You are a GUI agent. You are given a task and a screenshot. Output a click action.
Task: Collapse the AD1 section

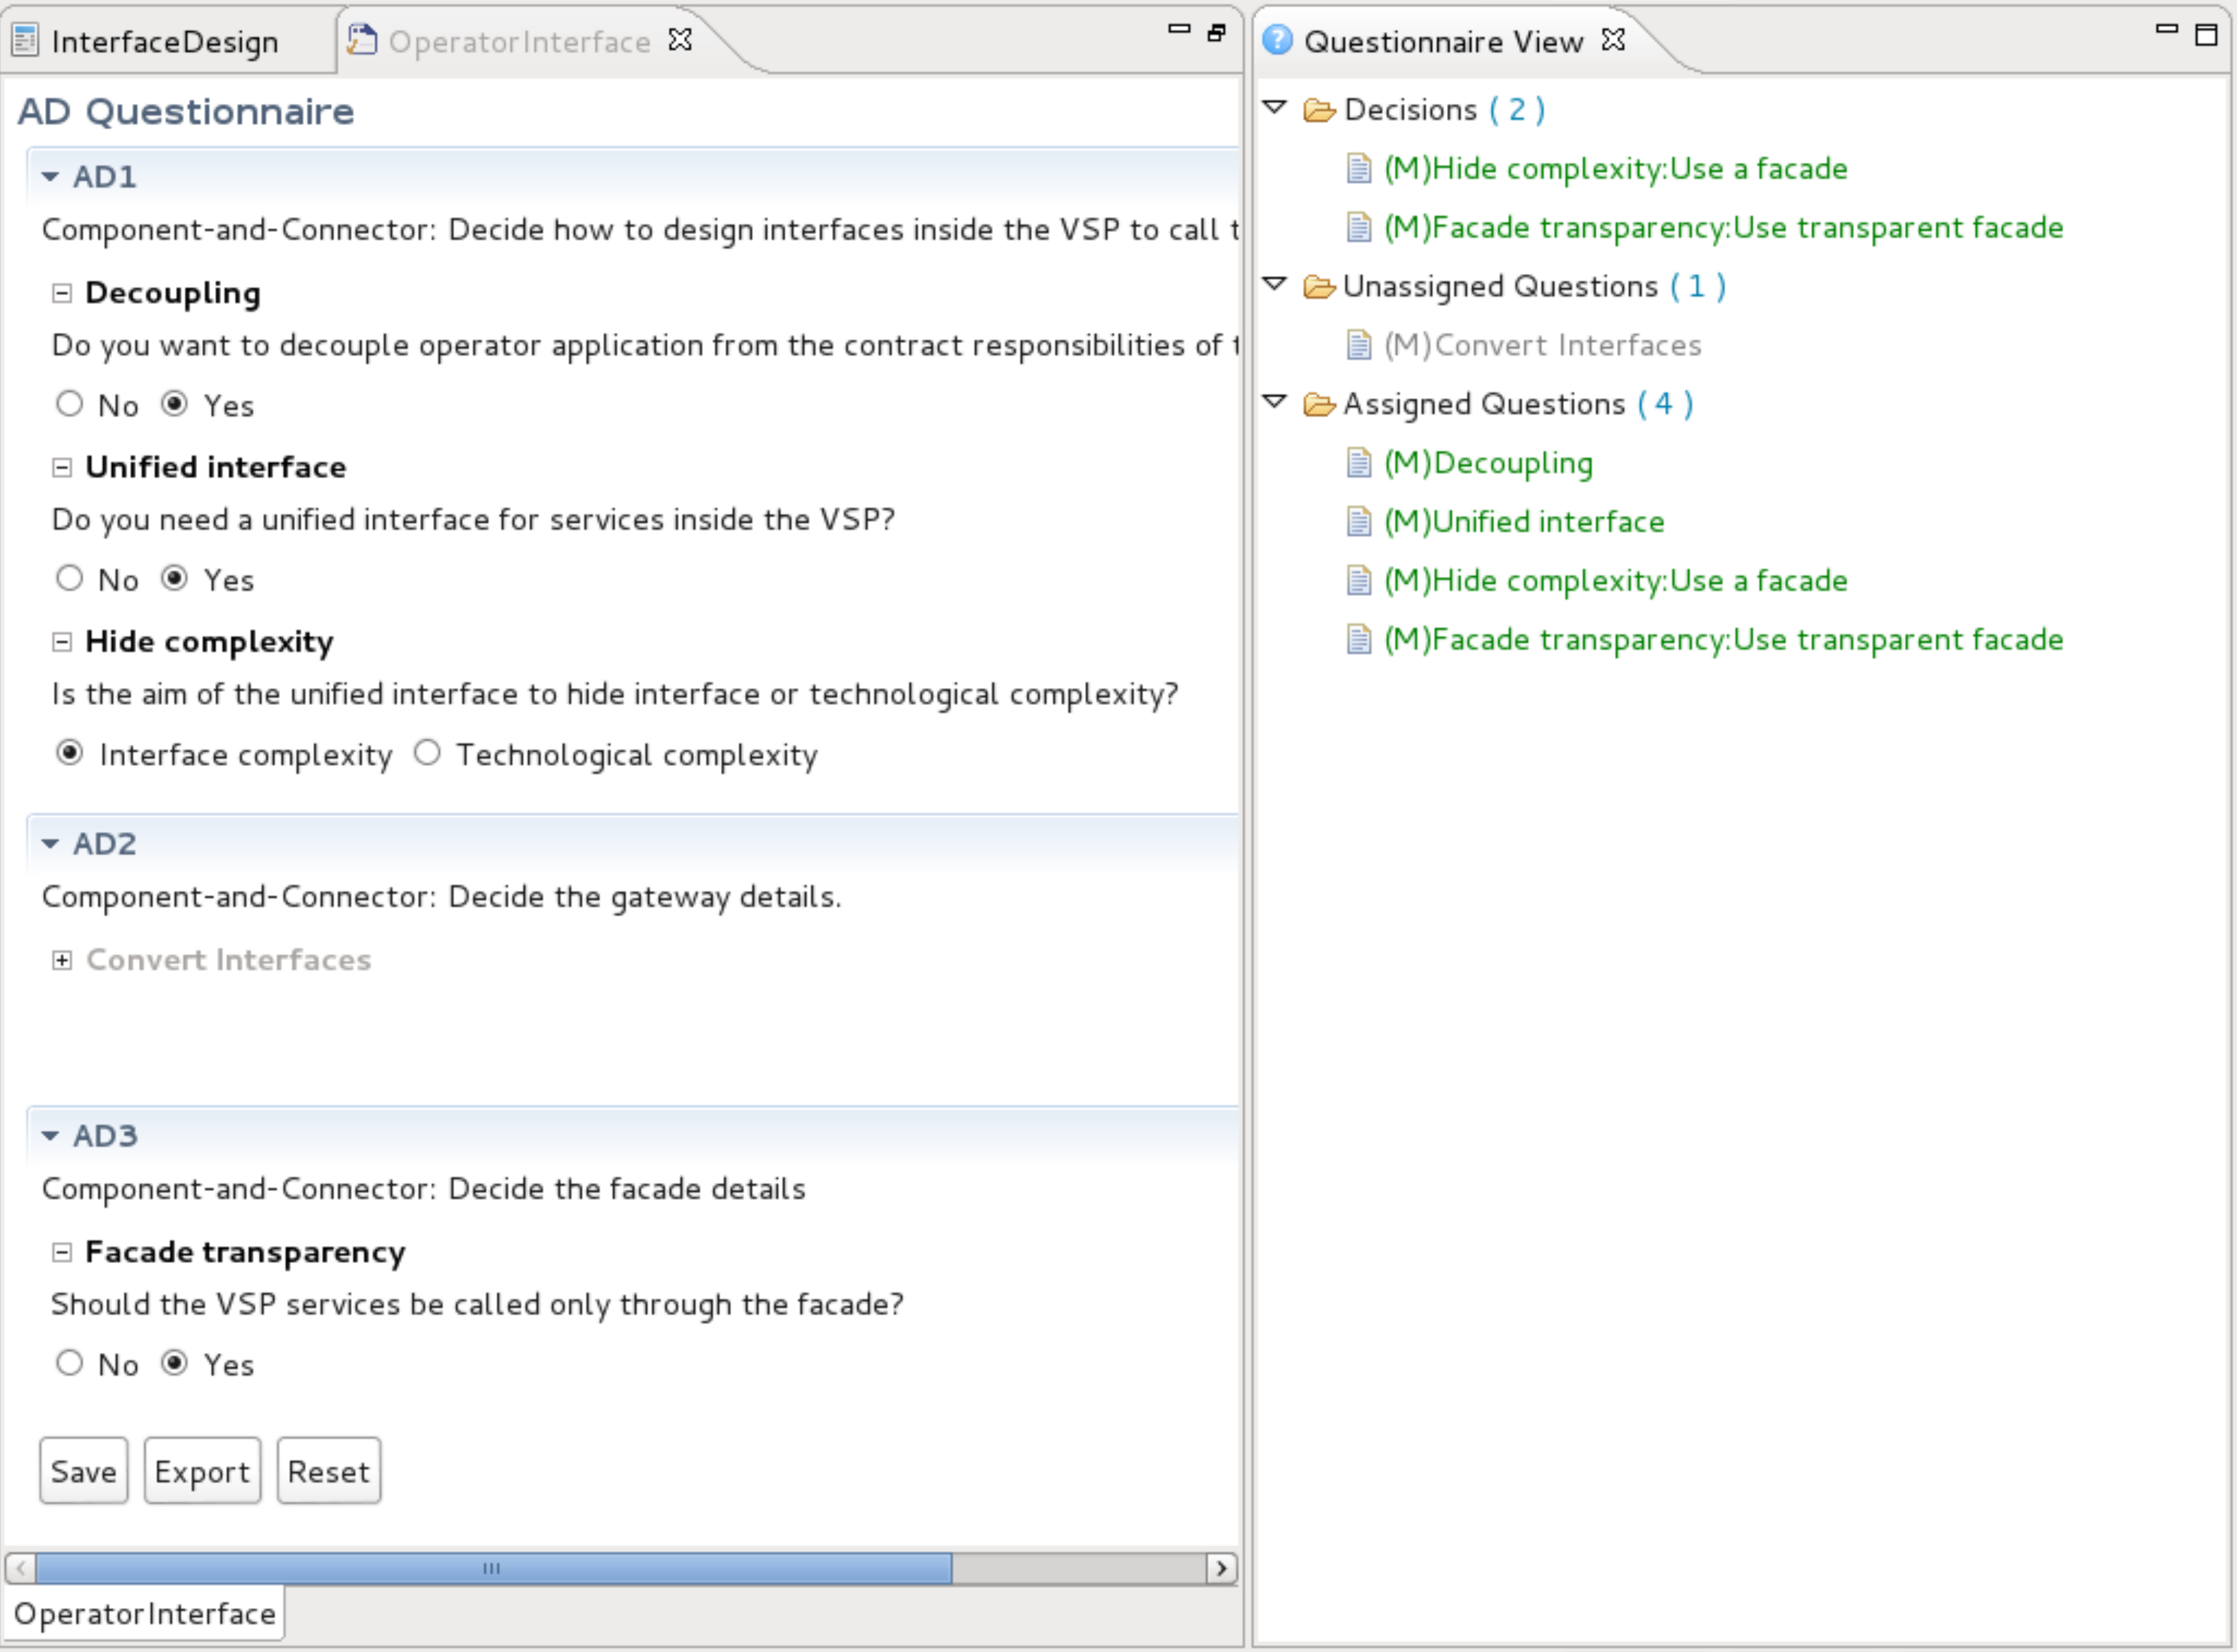coord(50,177)
